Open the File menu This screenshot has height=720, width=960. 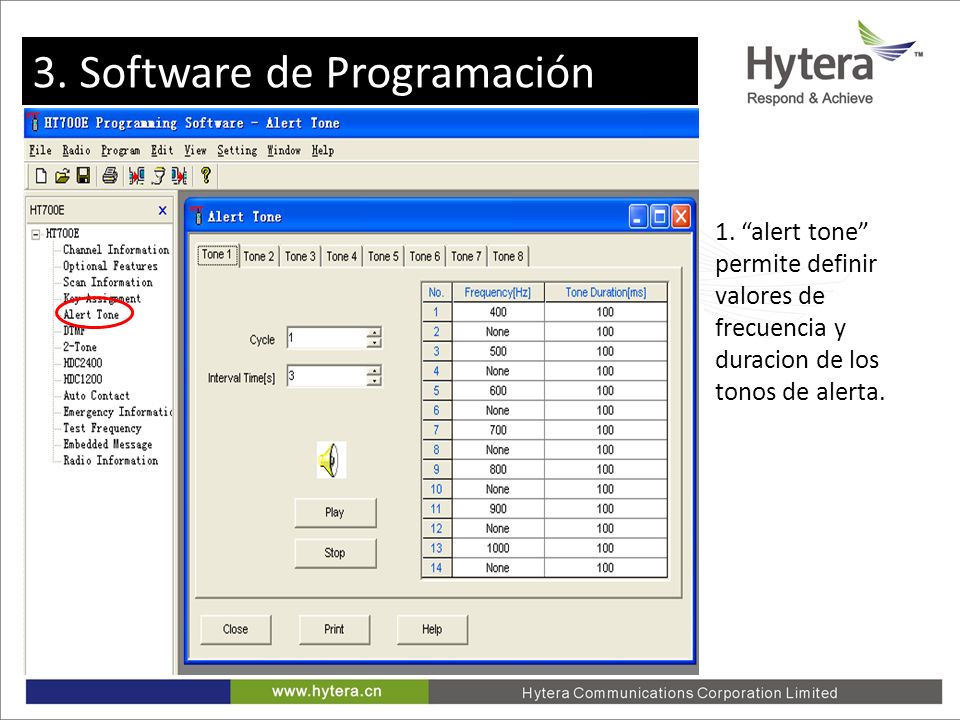pyautogui.click(x=40, y=151)
